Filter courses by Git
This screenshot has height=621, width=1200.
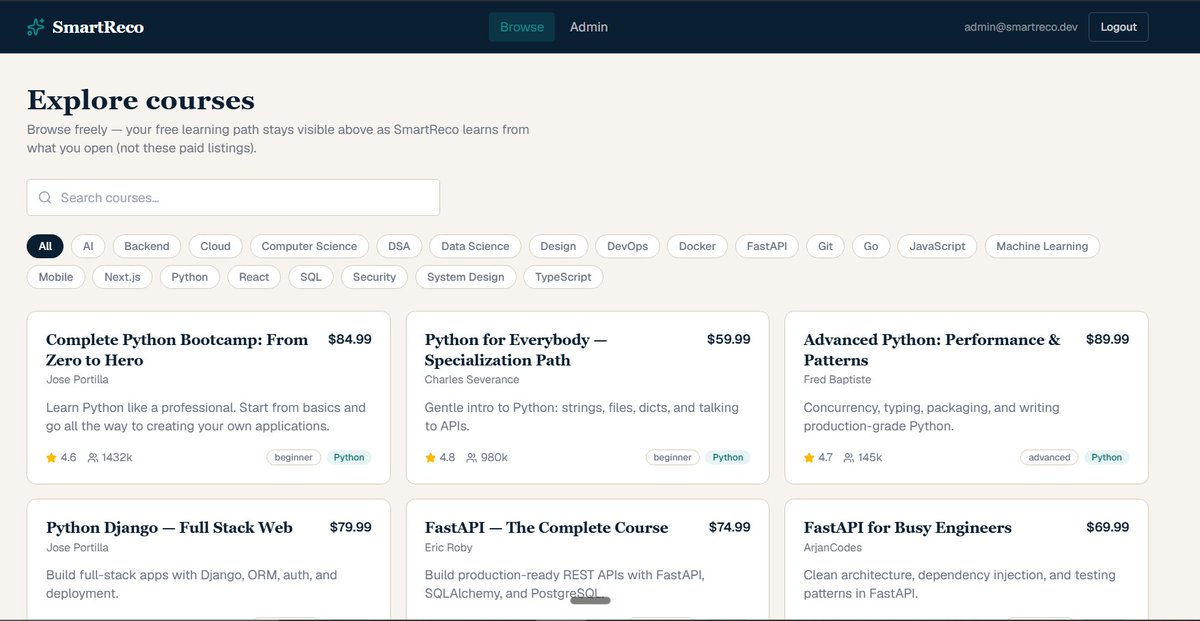pyautogui.click(x=825, y=246)
